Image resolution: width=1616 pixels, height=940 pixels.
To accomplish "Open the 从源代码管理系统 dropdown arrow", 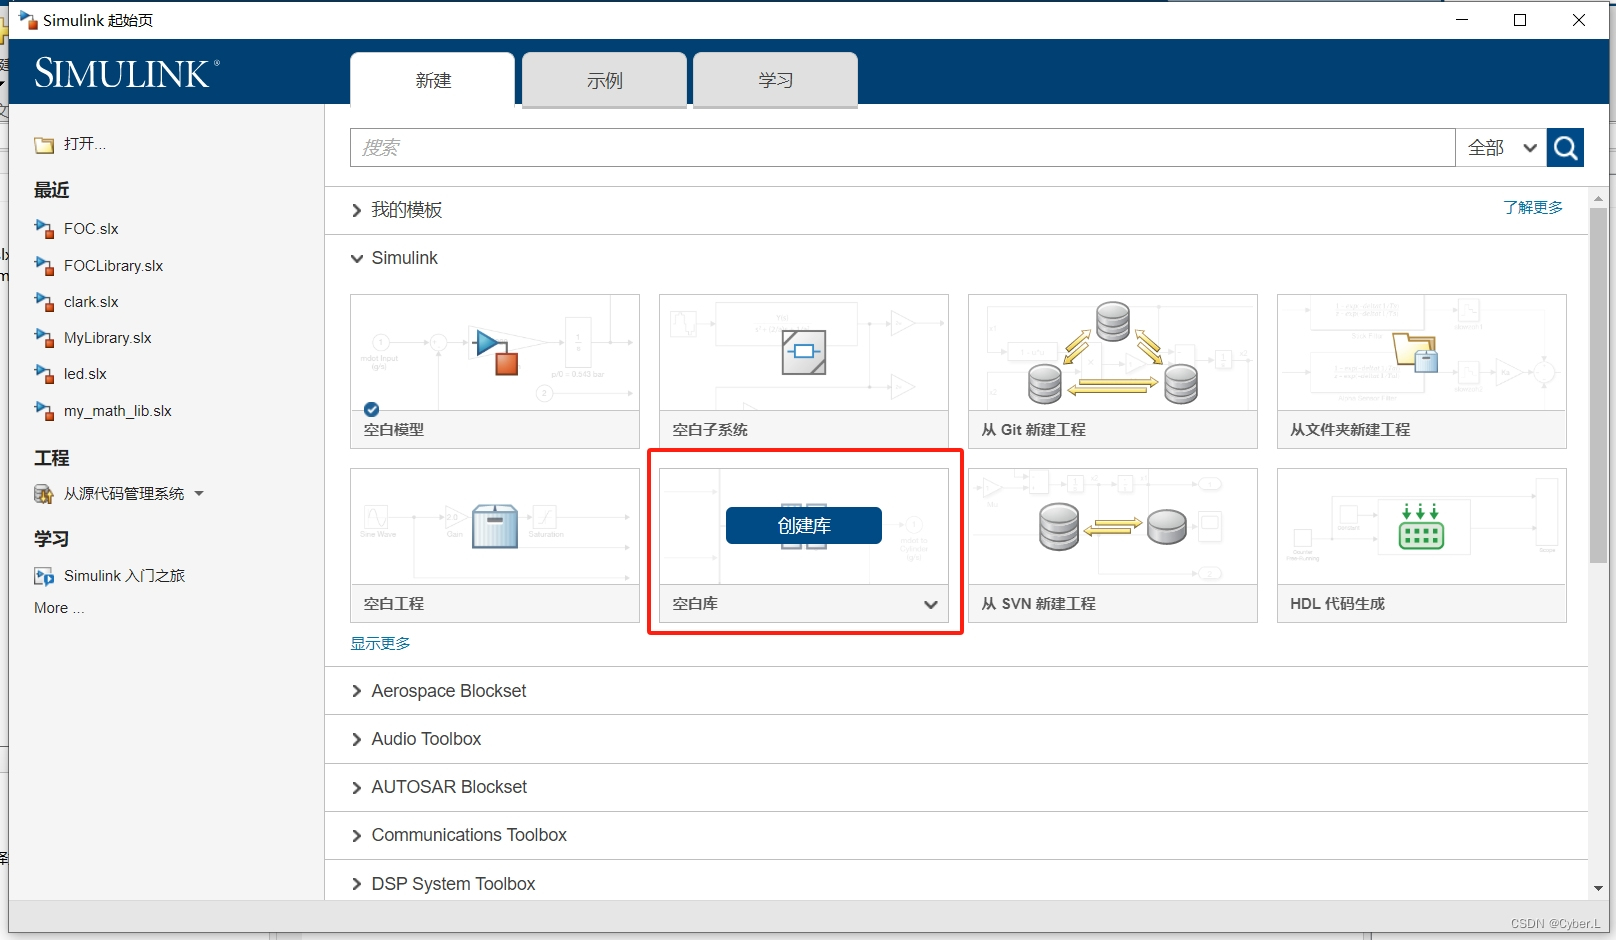I will tap(199, 494).
